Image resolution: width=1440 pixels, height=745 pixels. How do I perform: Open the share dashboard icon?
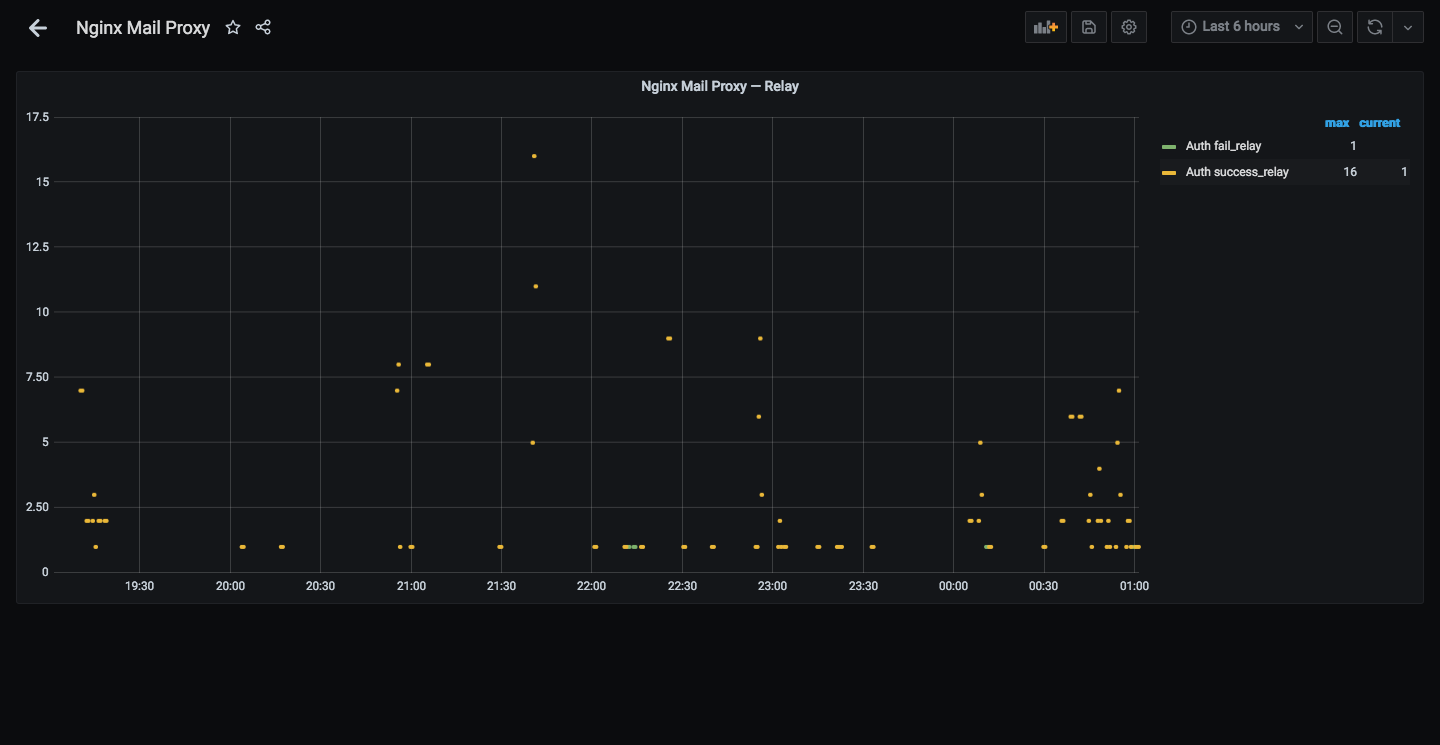pos(263,28)
